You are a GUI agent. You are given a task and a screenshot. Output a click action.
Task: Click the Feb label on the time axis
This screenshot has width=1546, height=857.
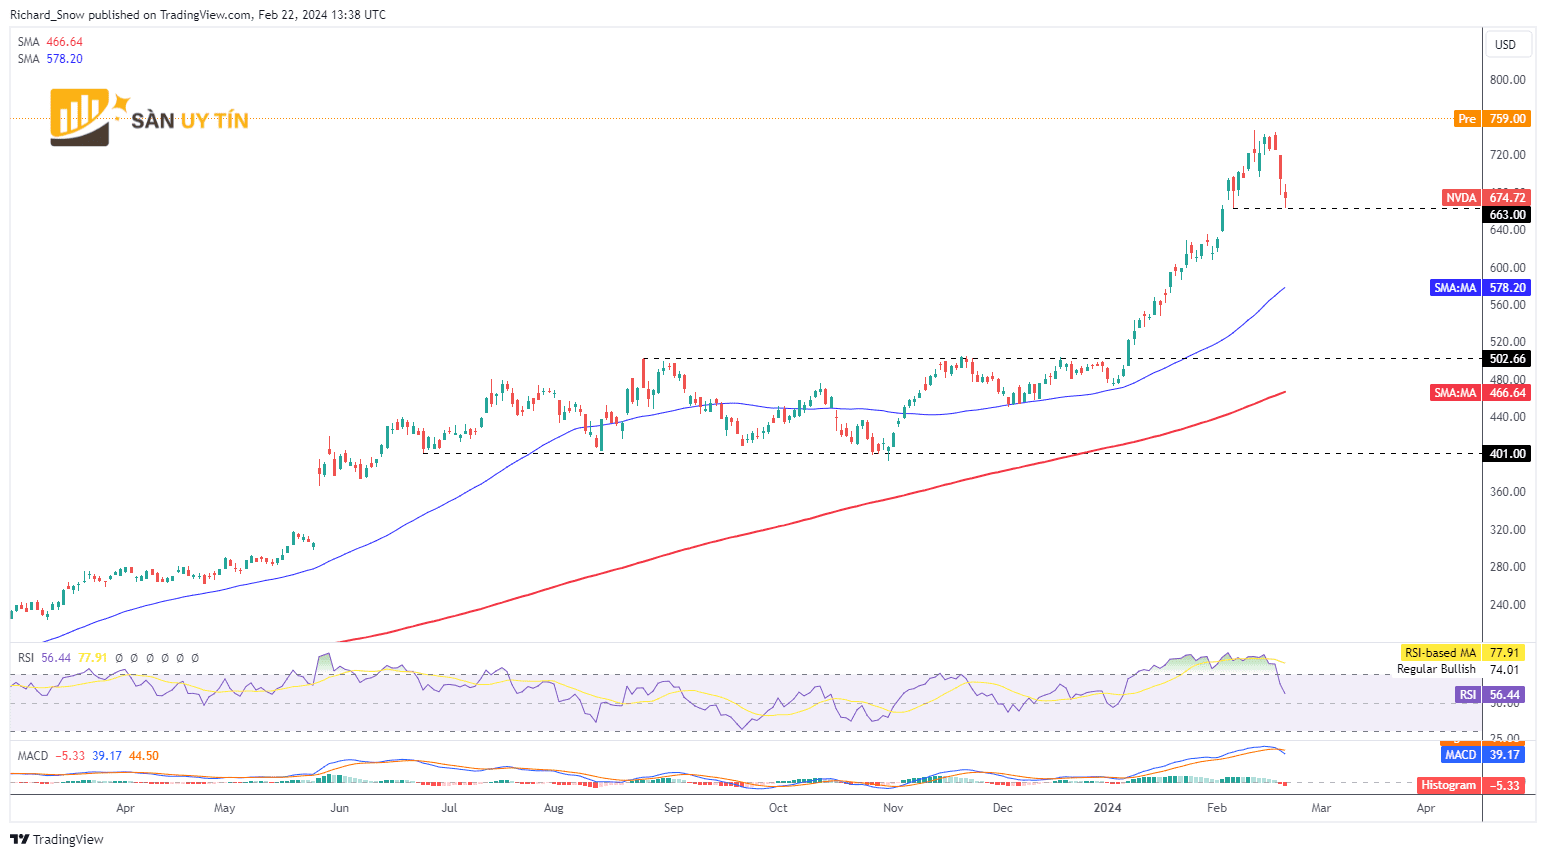[x=1217, y=808]
